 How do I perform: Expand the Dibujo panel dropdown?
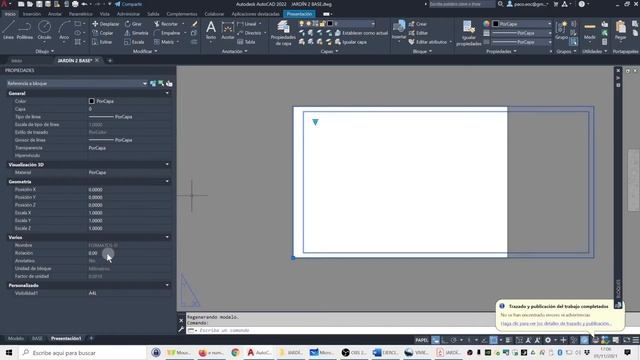click(x=44, y=51)
